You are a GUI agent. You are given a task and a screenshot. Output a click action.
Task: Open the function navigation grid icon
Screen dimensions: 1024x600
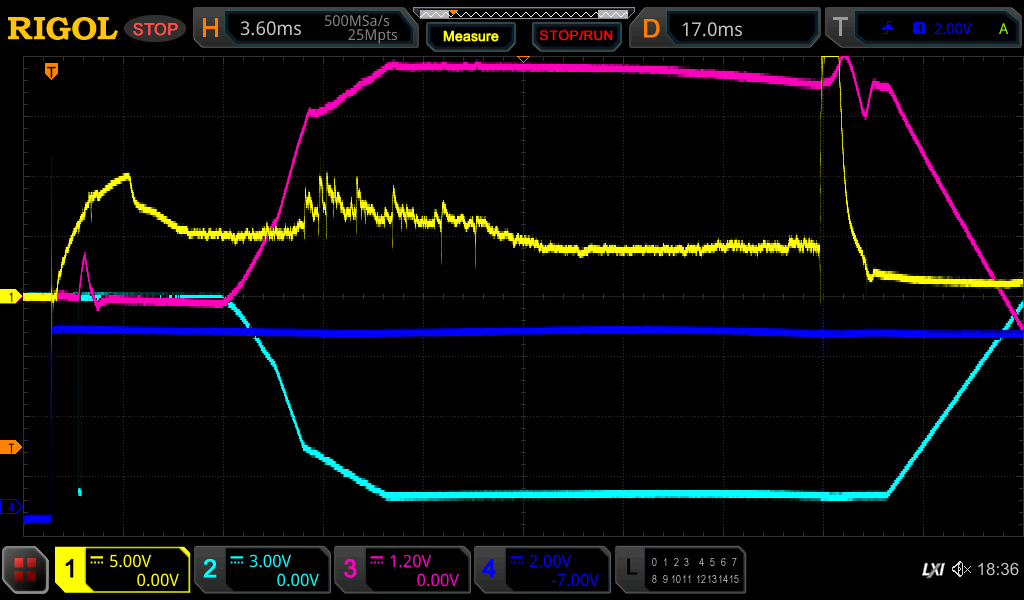(x=26, y=570)
